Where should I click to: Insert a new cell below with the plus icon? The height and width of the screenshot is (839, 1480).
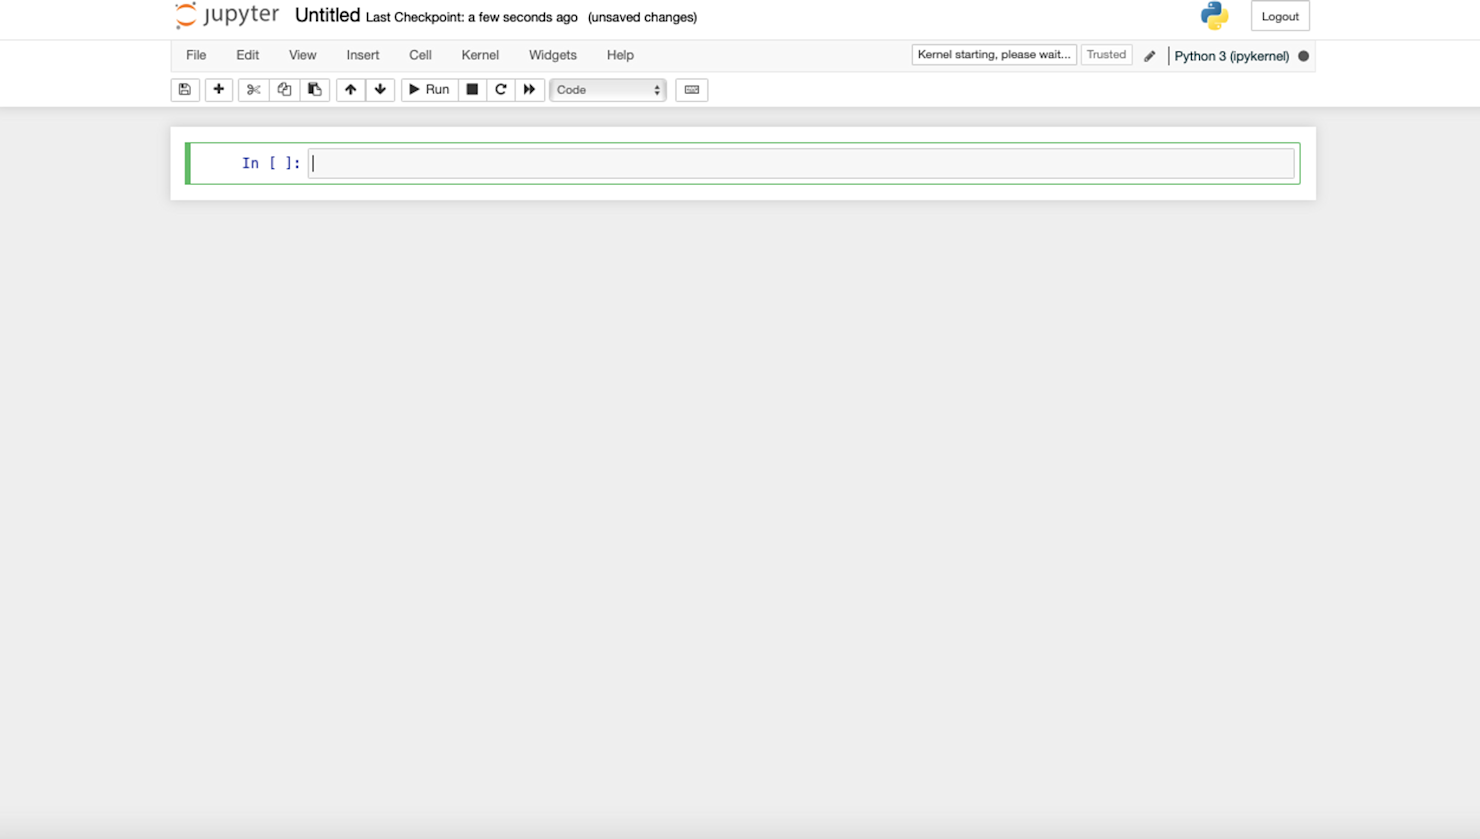click(x=218, y=90)
